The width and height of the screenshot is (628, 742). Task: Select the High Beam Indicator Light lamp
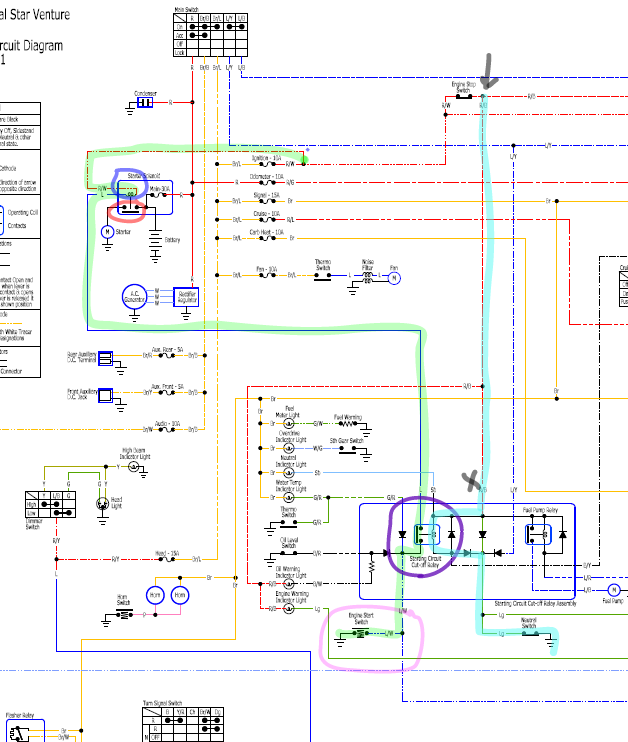pos(133,467)
